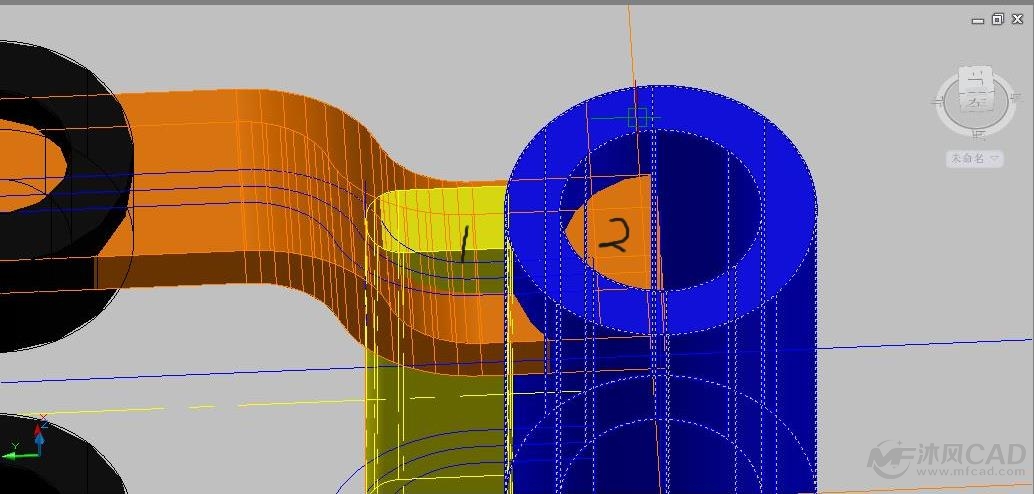Click the handwritten number 2 inside blue cylinder
Image resolution: width=1034 pixels, height=494 pixels.
point(613,235)
